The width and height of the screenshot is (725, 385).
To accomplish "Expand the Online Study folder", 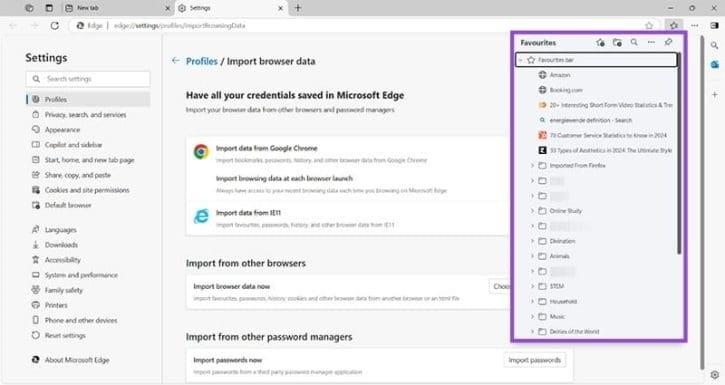I will pyautogui.click(x=532, y=211).
